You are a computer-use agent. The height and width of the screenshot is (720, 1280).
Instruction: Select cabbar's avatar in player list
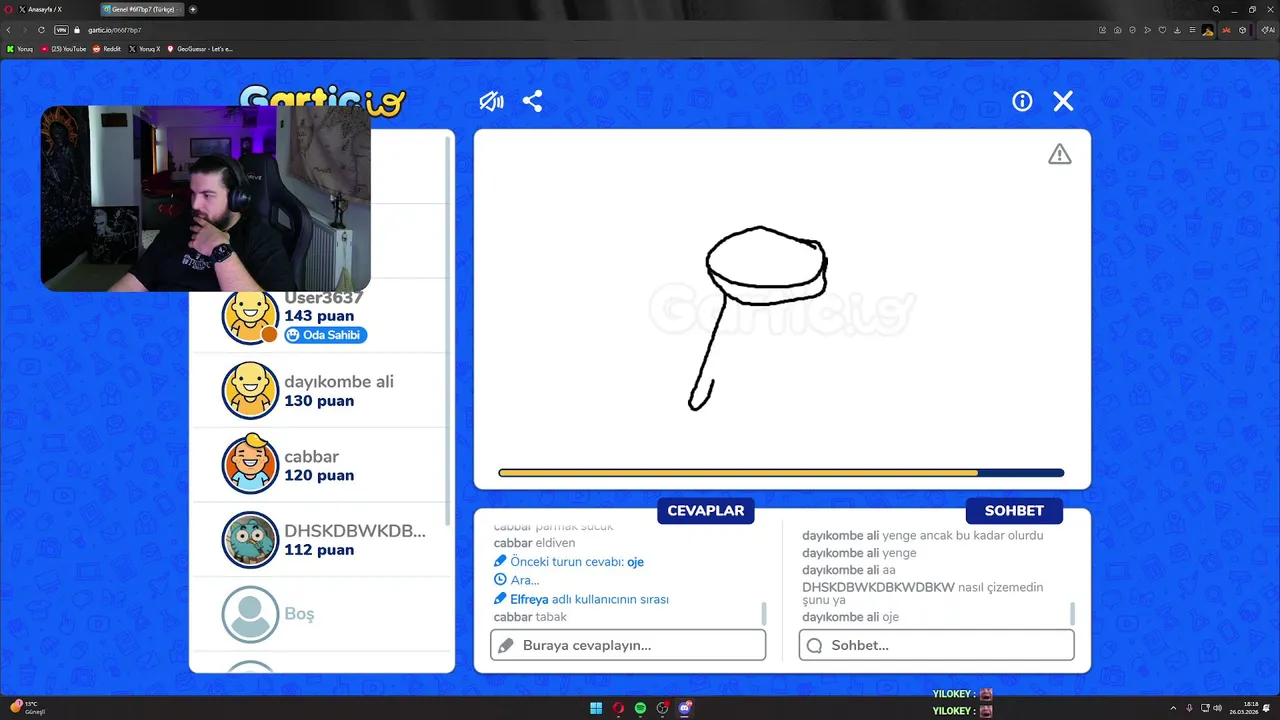[x=249, y=465]
